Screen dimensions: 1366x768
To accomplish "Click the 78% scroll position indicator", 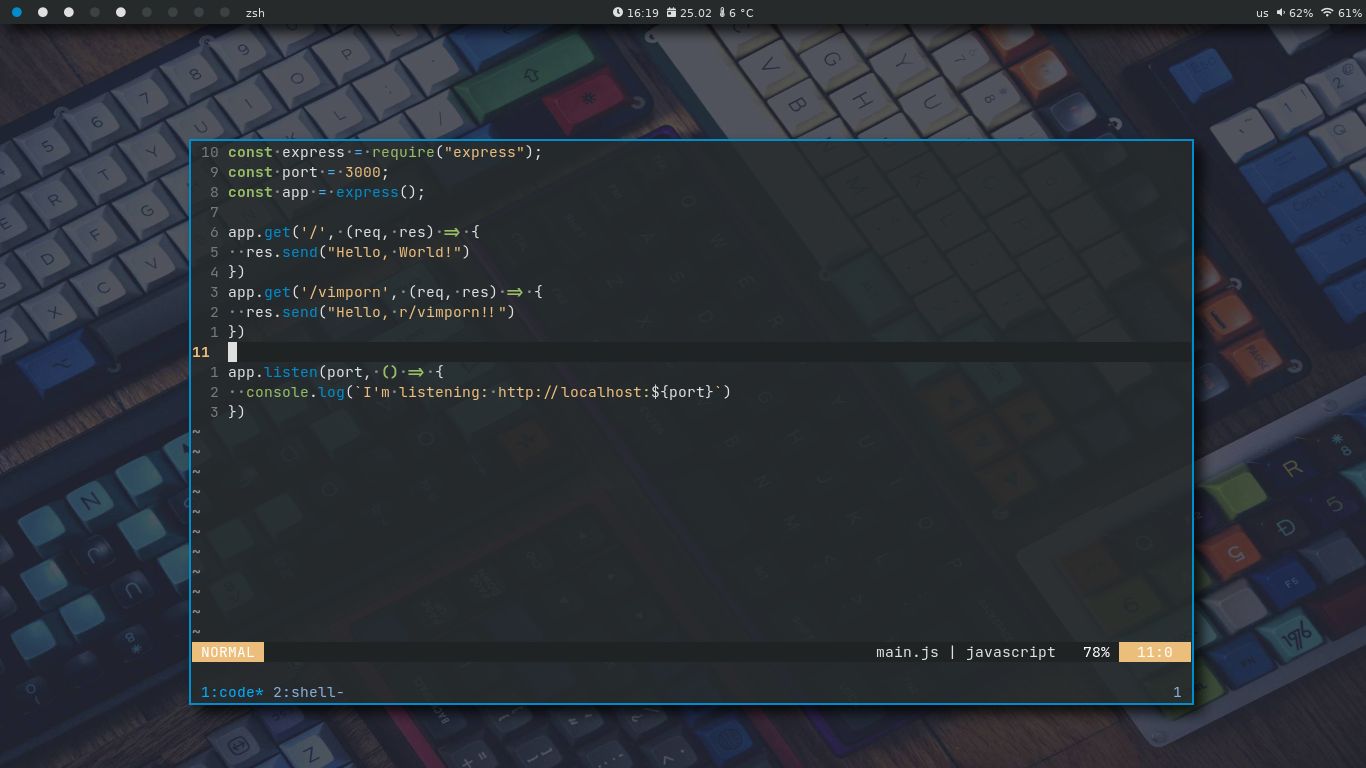I will [x=1096, y=652].
